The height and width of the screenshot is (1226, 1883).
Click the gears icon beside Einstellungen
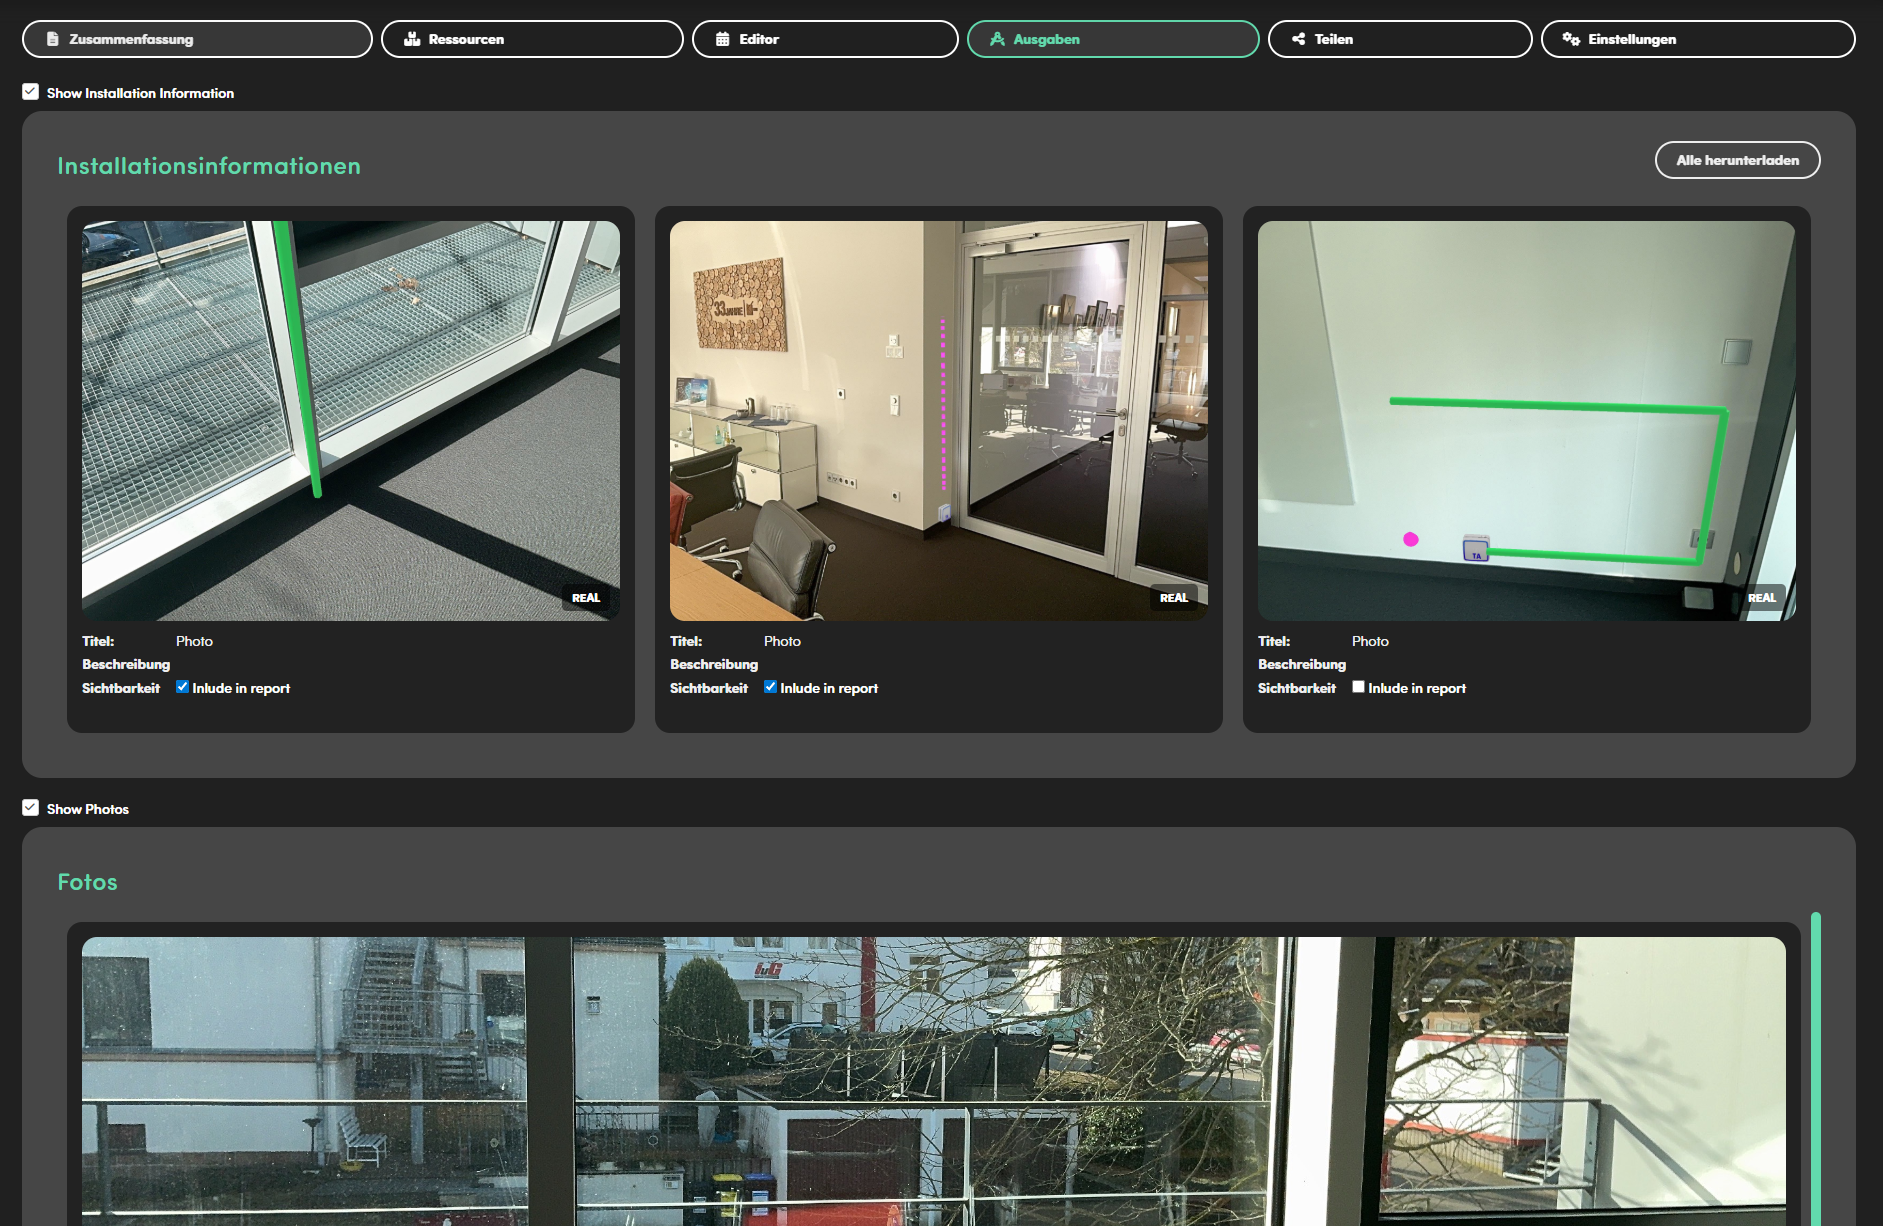(1571, 39)
